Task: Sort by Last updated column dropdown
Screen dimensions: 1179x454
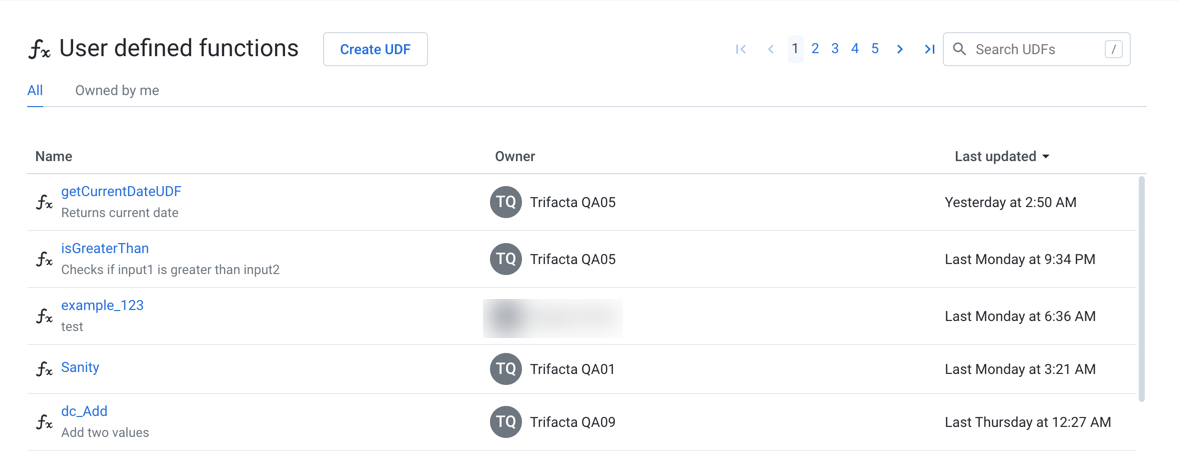Action: point(1002,156)
